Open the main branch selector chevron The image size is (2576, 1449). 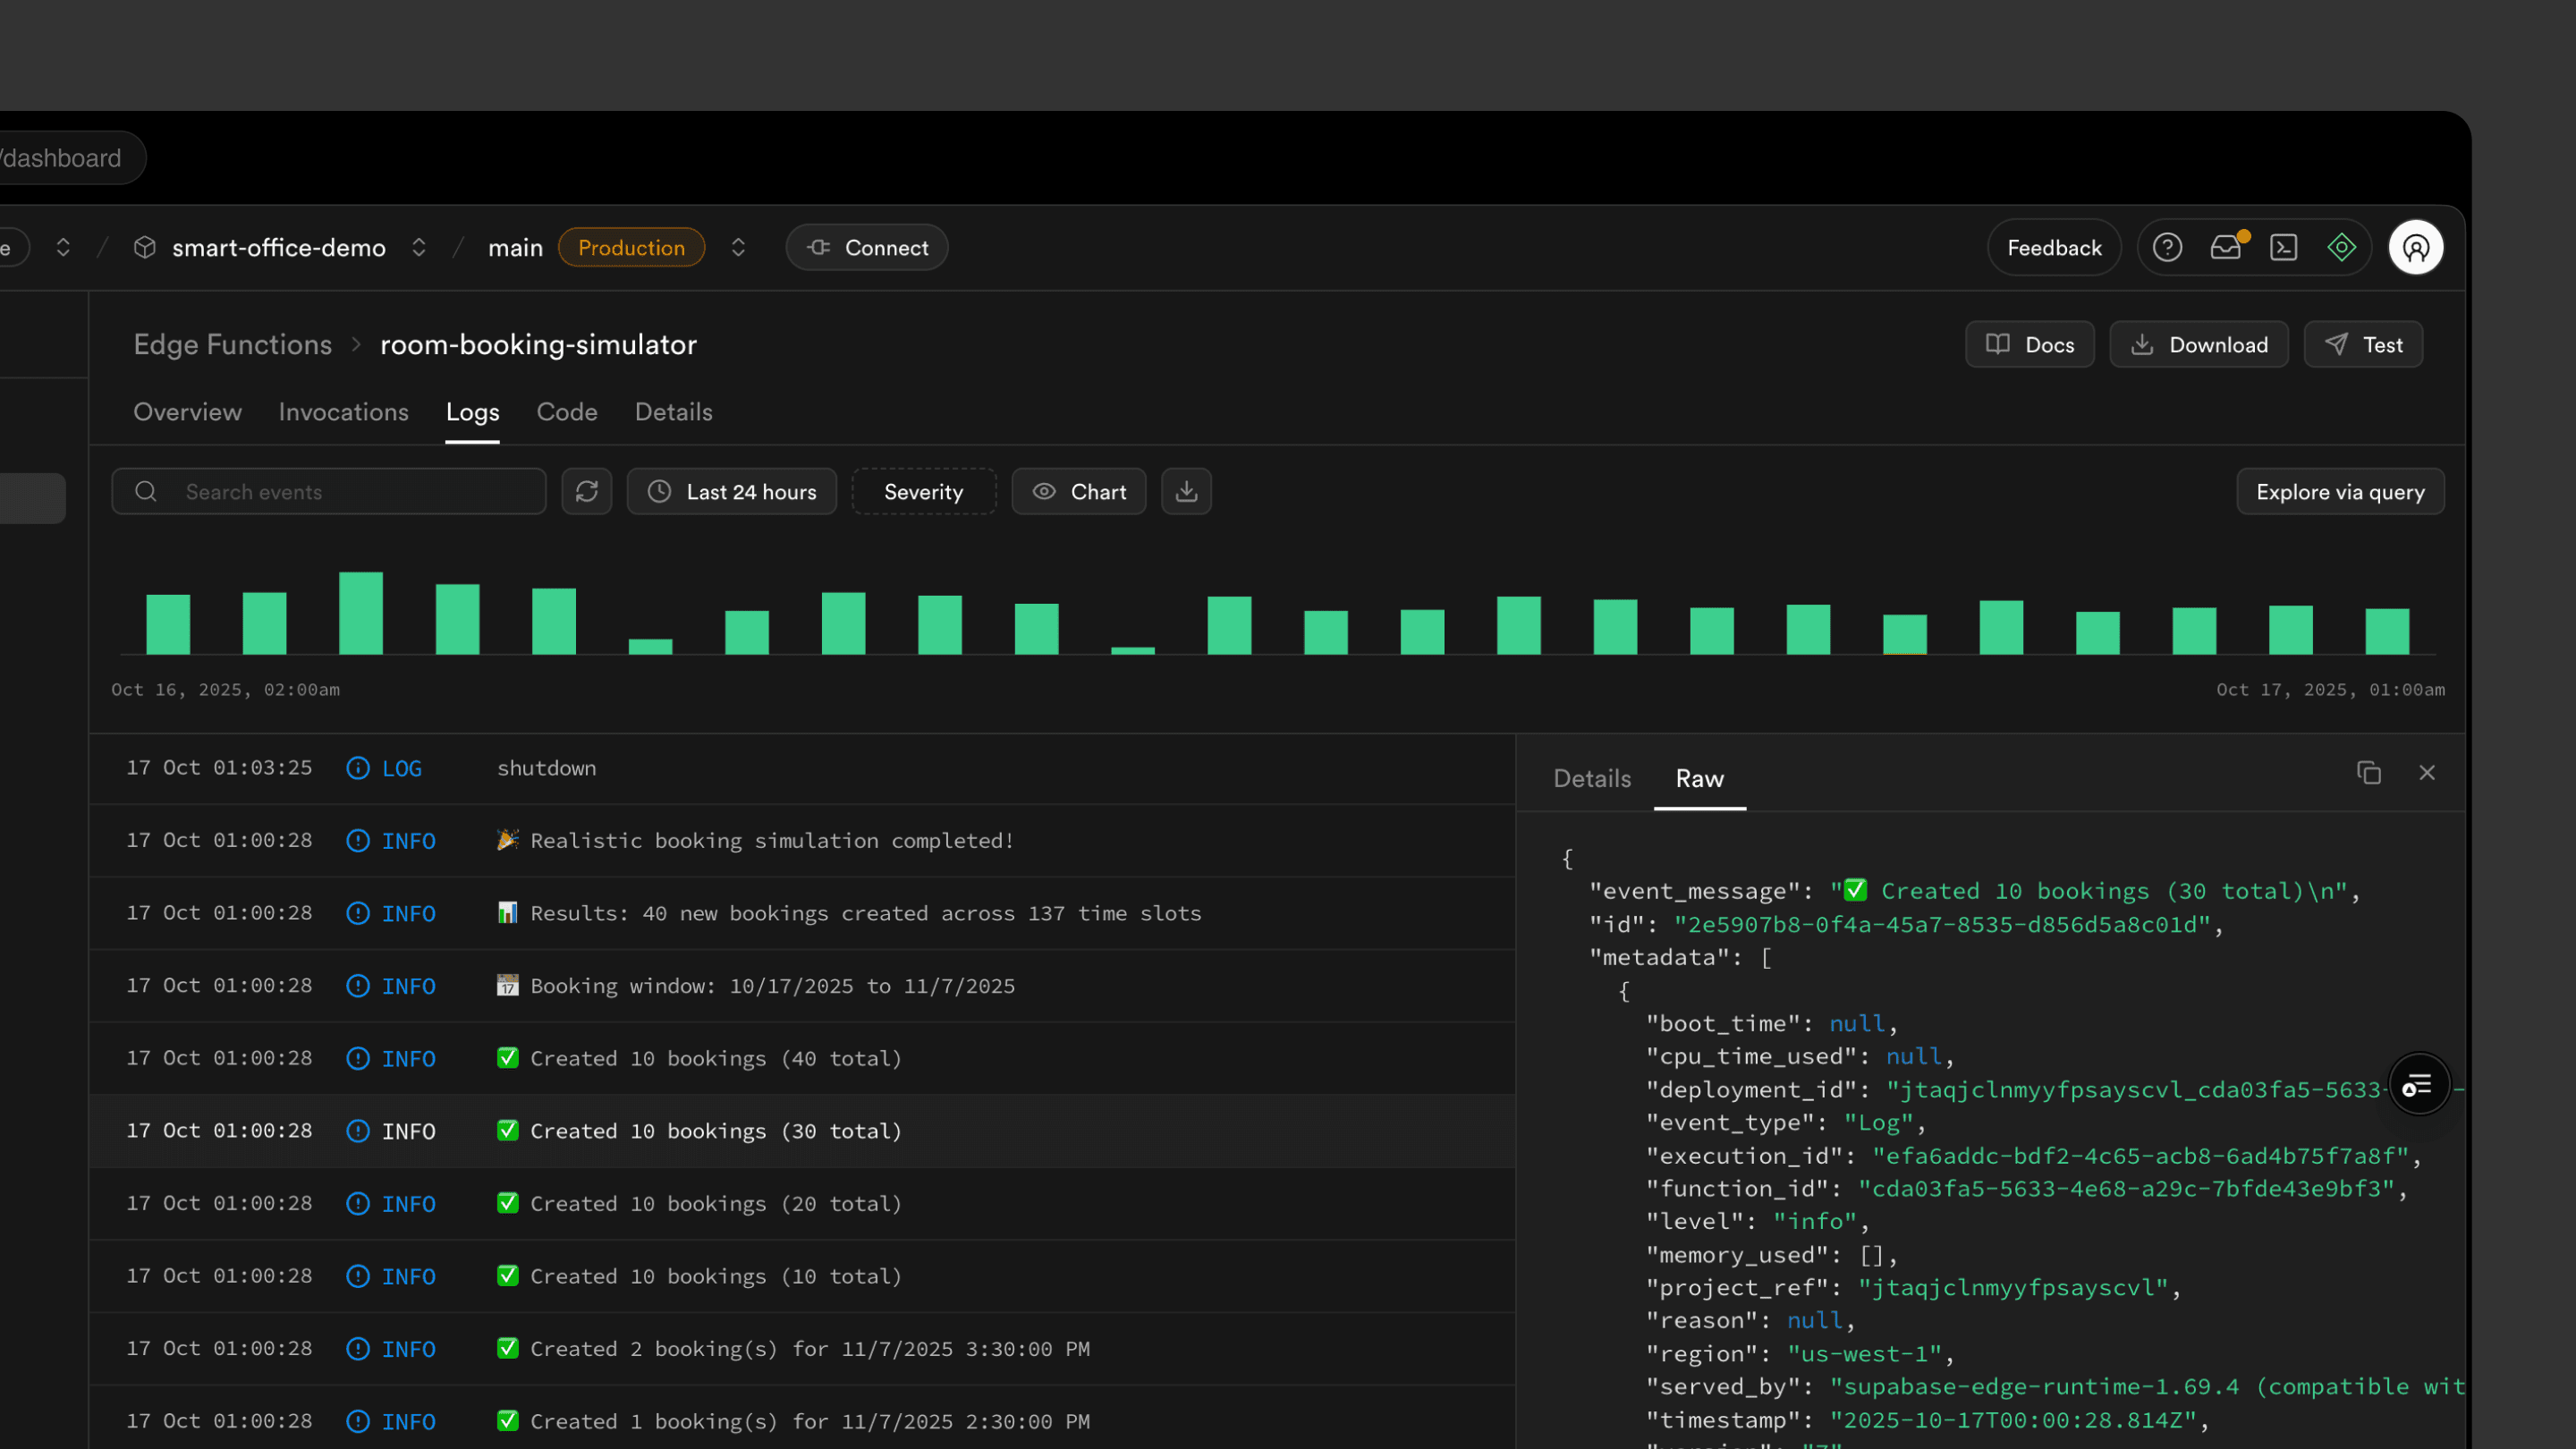tap(738, 247)
